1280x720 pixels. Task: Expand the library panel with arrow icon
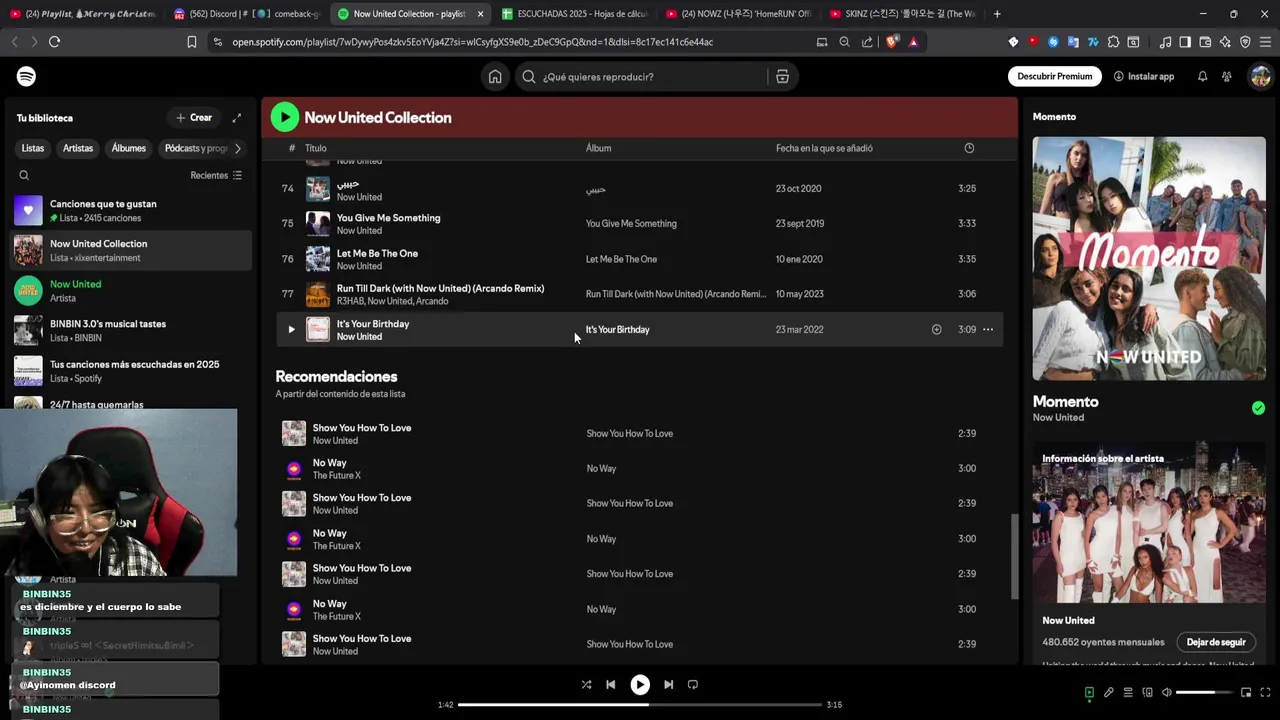[237, 118]
